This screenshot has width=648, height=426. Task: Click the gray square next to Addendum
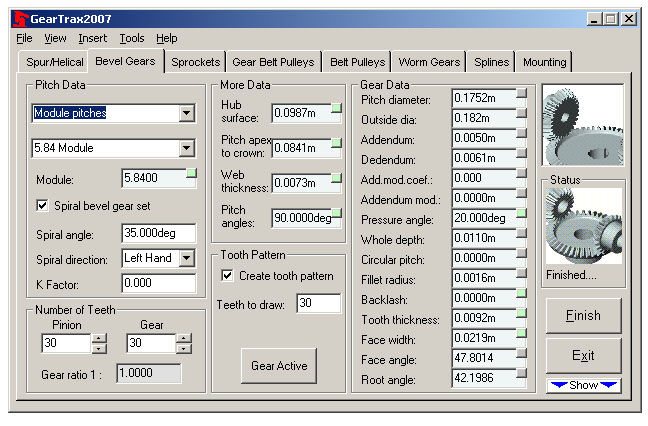point(522,133)
